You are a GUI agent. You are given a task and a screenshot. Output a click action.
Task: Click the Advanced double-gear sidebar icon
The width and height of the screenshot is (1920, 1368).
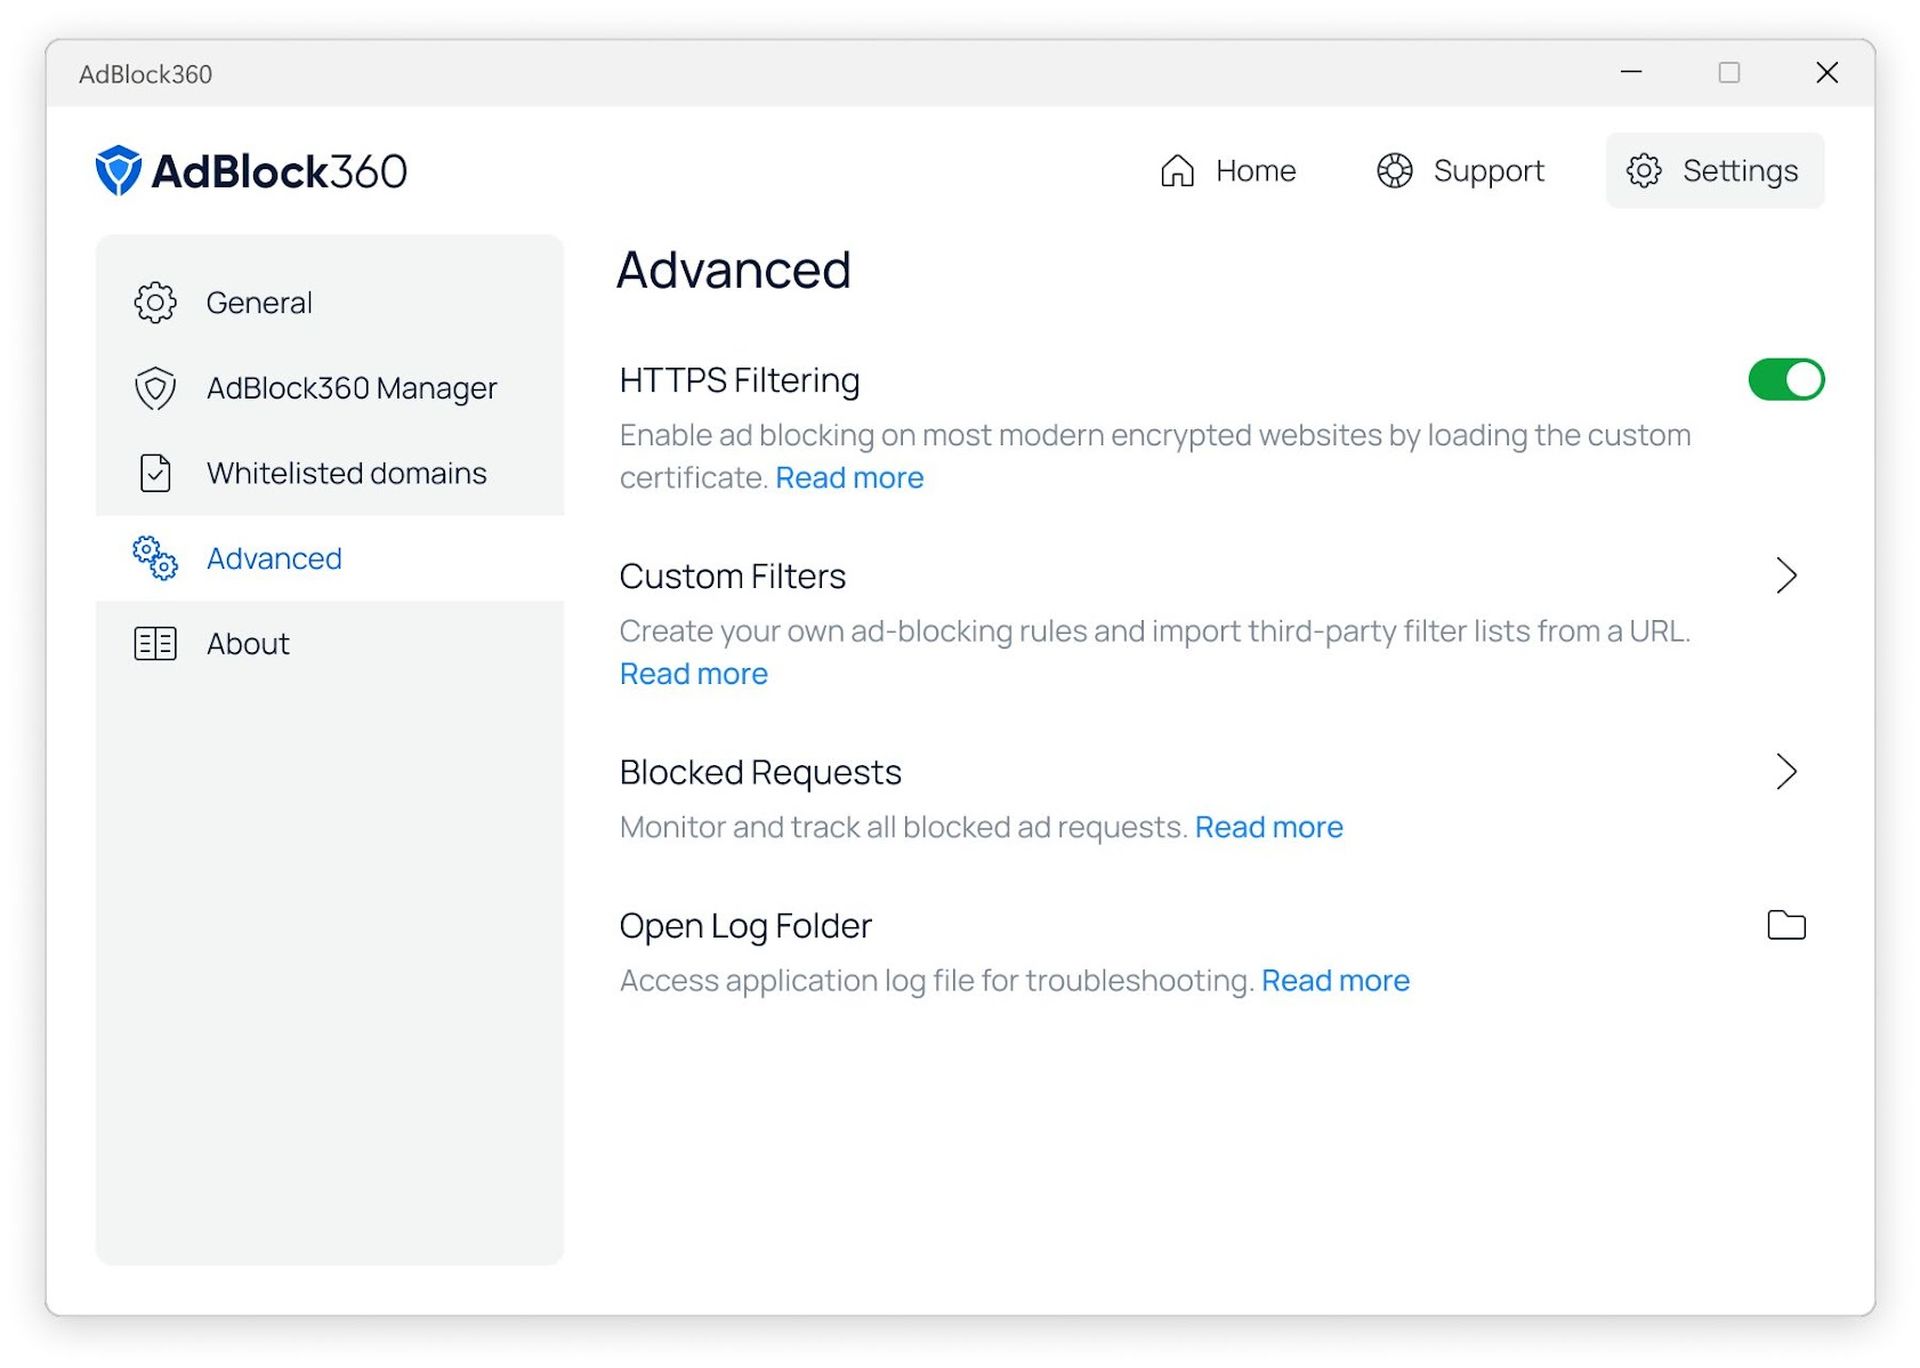pyautogui.click(x=155, y=558)
